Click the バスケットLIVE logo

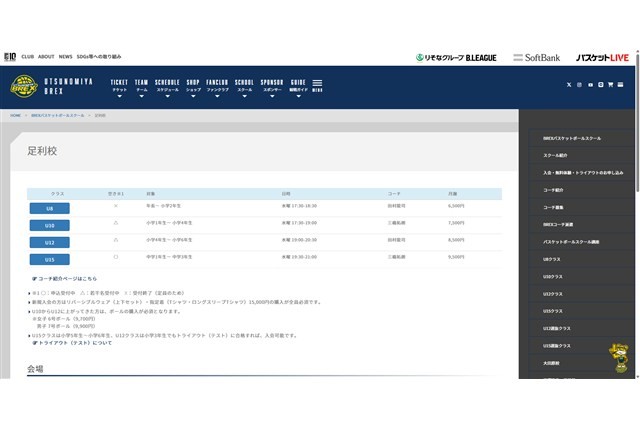click(x=602, y=57)
